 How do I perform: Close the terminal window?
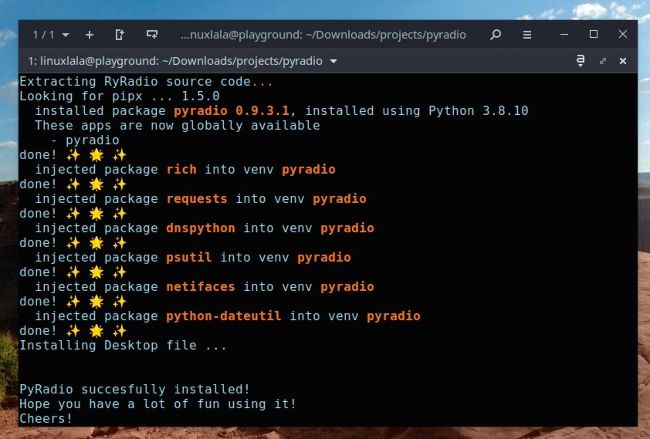[623, 34]
